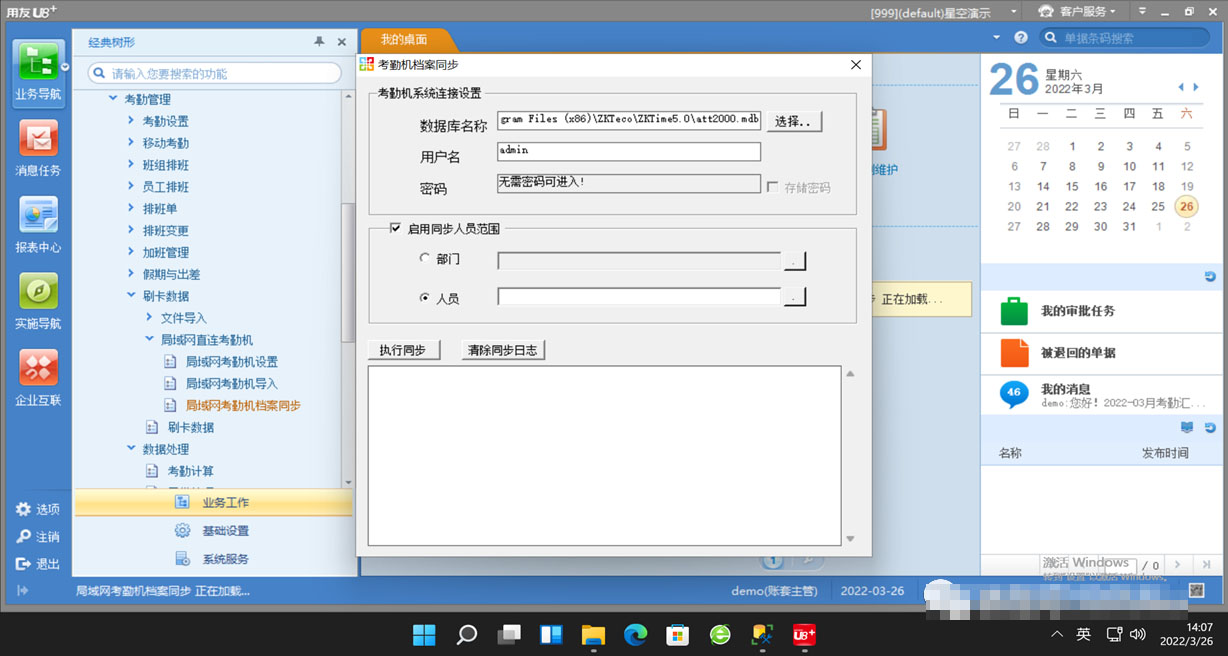Select 业务工作 in bottom navigation
Viewport: 1228px width, 656px height.
(x=213, y=502)
